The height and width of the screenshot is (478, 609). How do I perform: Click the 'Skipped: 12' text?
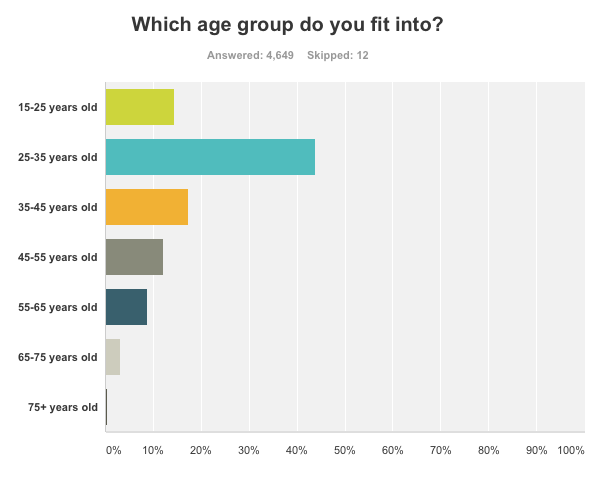point(343,55)
